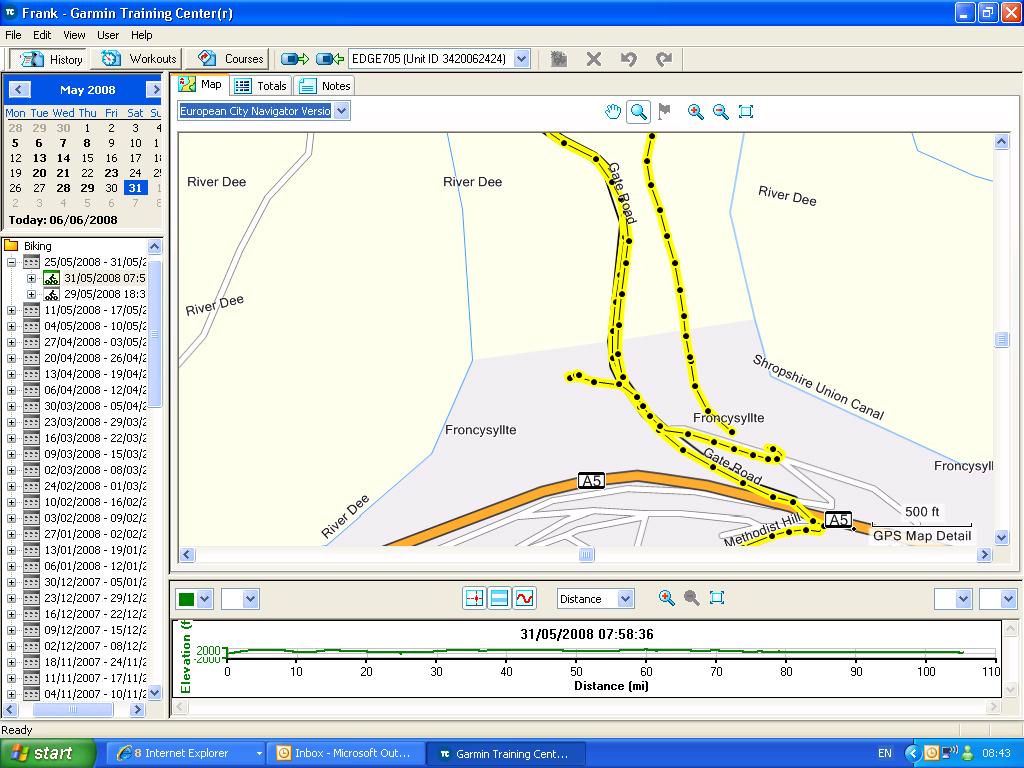Open the User menu

[108, 35]
